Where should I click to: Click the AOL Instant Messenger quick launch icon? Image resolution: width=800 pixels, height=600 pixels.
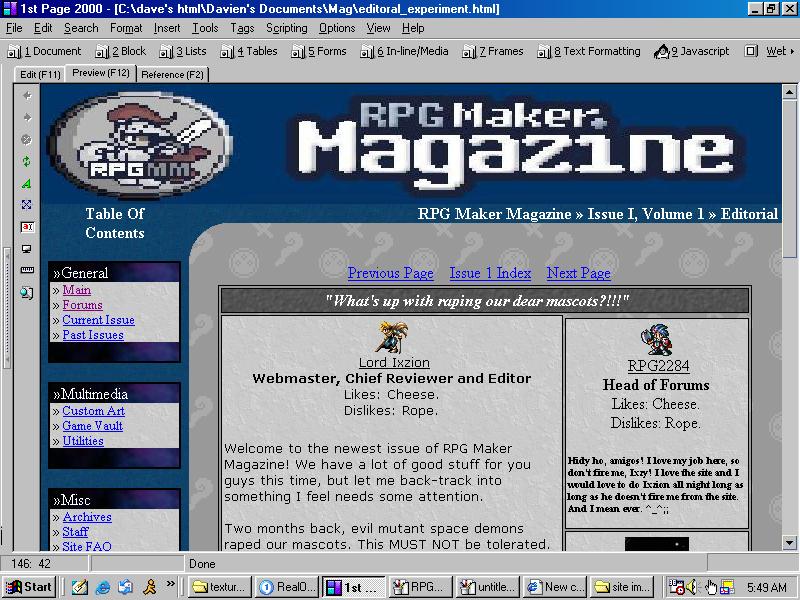click(x=149, y=587)
